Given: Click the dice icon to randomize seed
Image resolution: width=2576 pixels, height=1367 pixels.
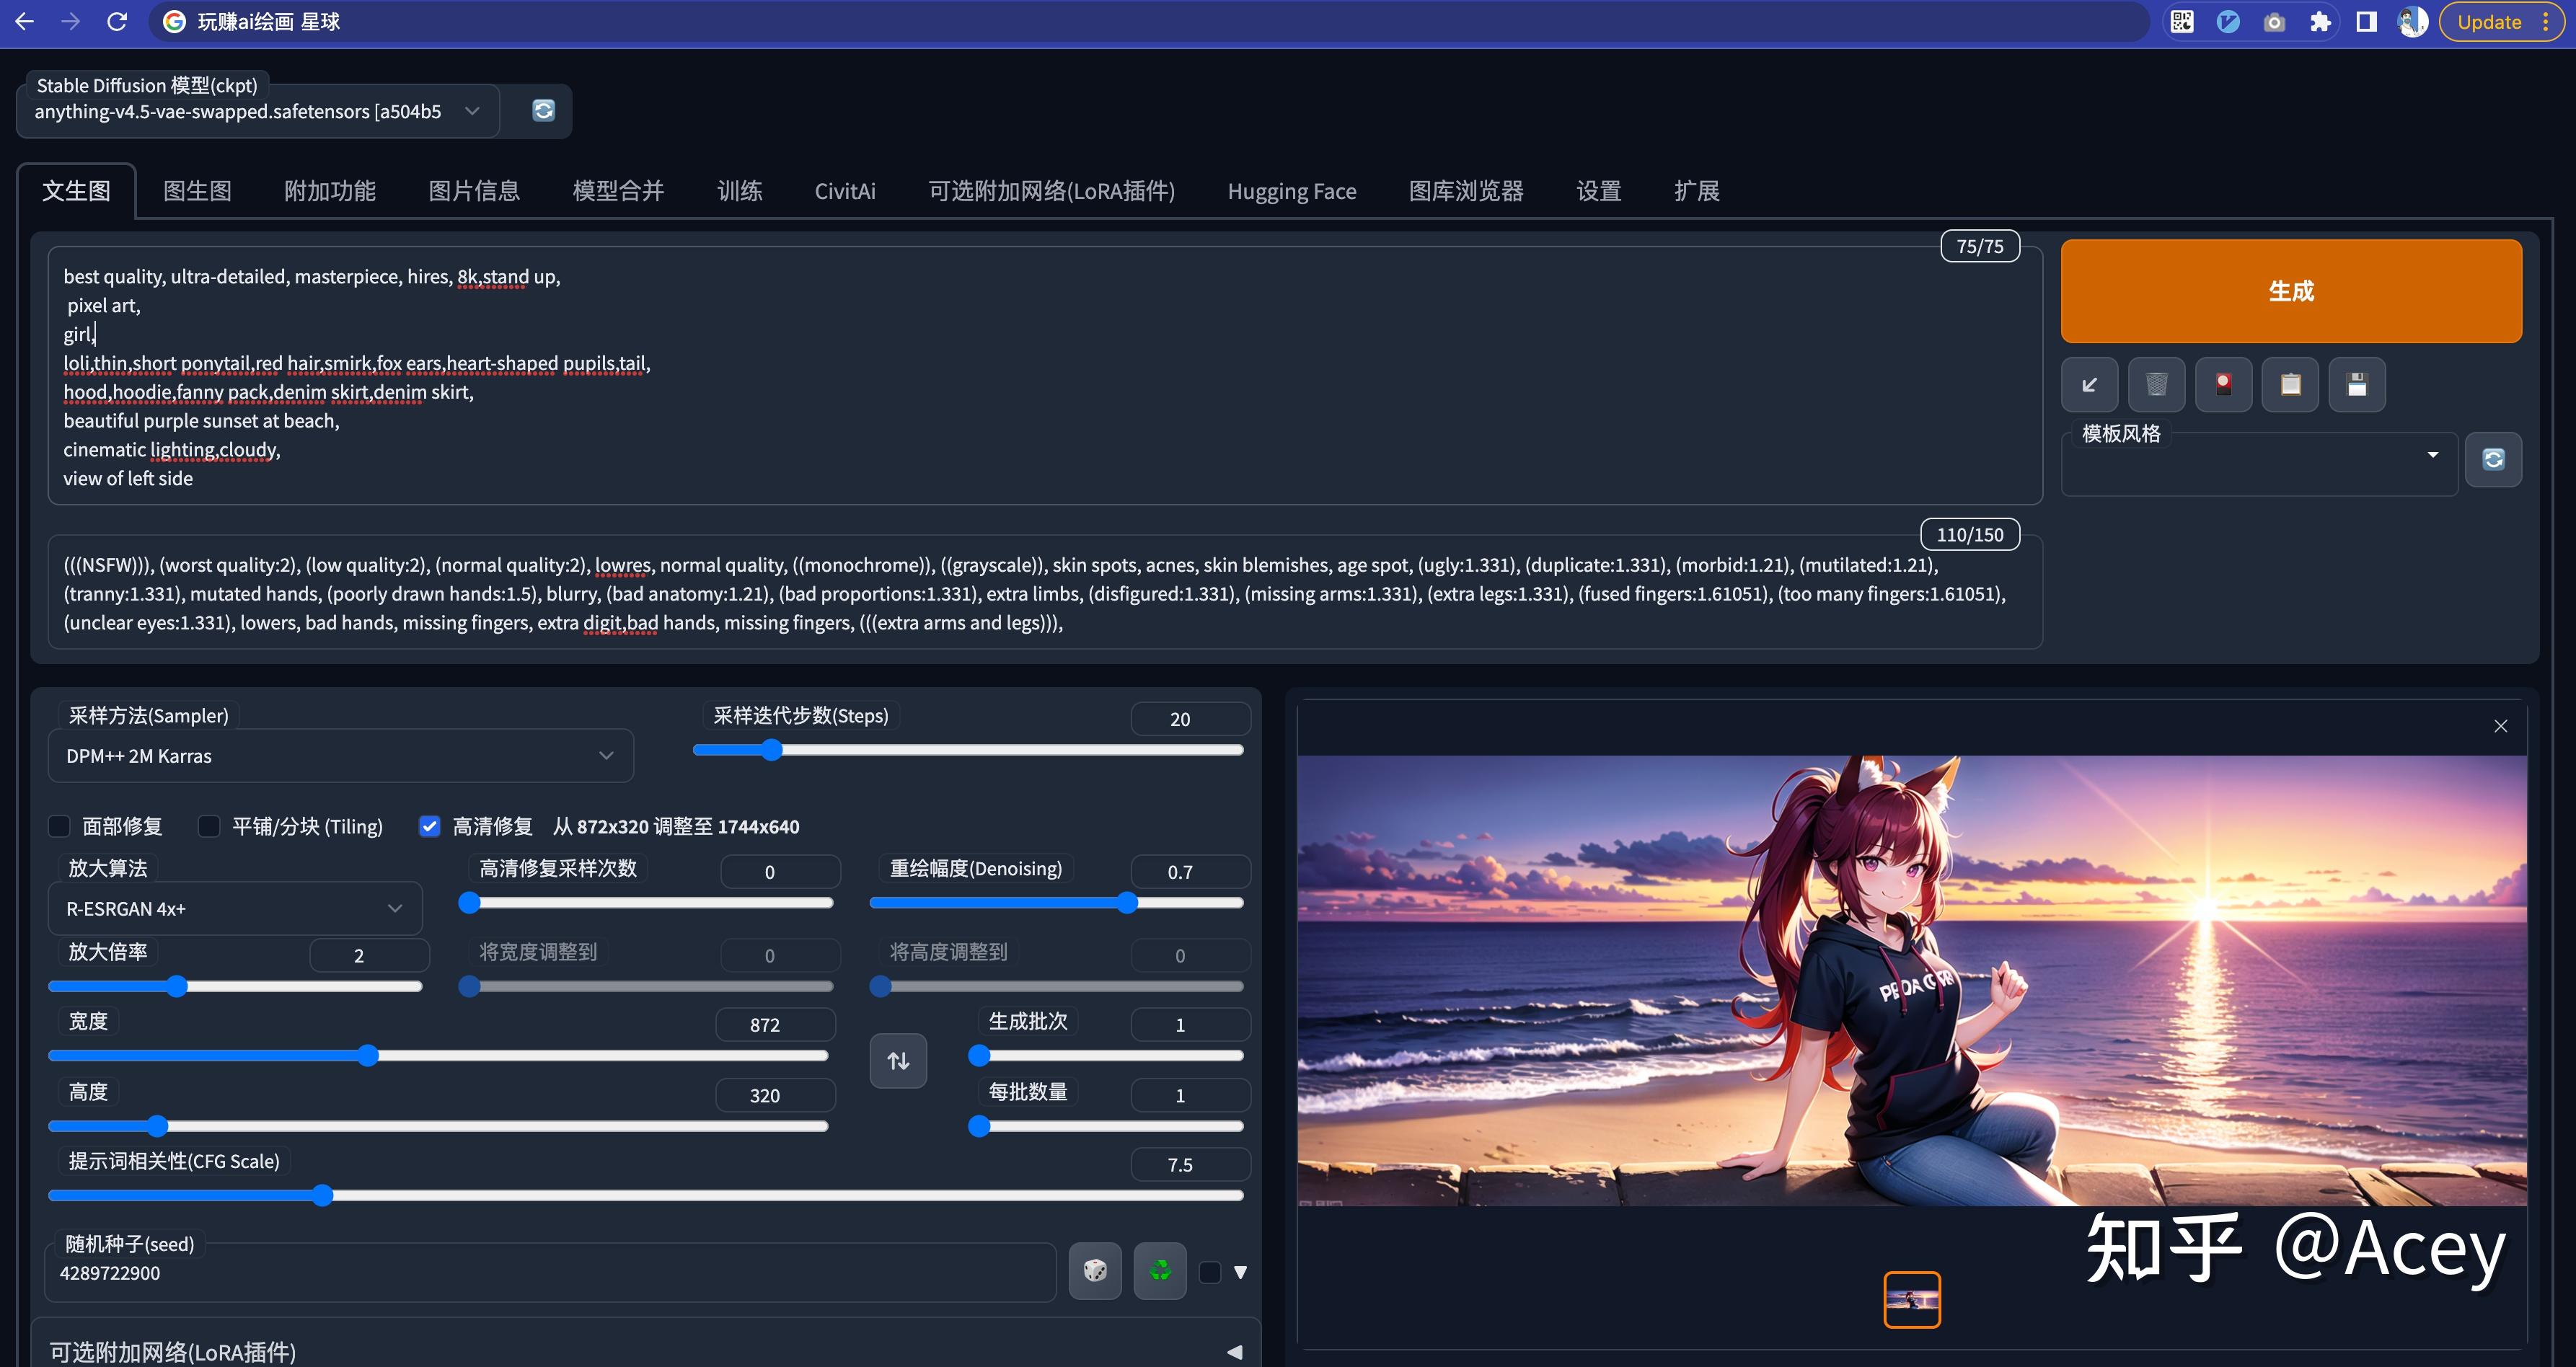Looking at the screenshot, I should pyautogui.click(x=1095, y=1271).
